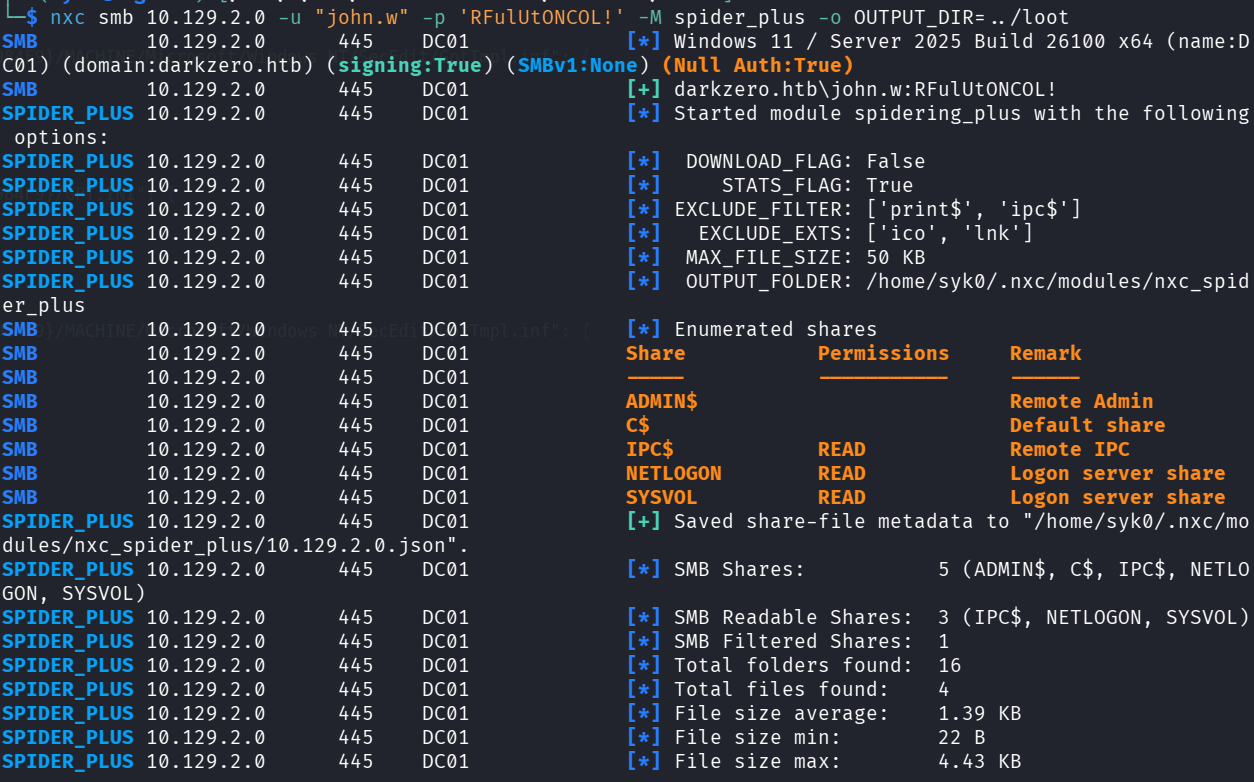Click "Logon server share" remark in the NETLOGON row
The width and height of the screenshot is (1254, 782).
click(1118, 473)
